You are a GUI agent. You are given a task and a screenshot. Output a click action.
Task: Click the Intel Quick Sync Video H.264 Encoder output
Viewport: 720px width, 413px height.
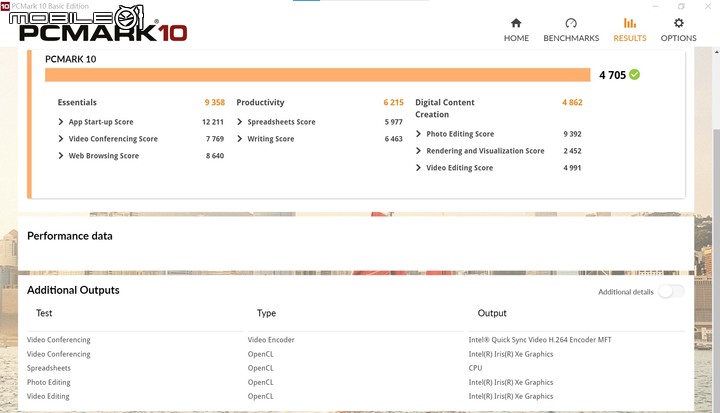point(540,340)
